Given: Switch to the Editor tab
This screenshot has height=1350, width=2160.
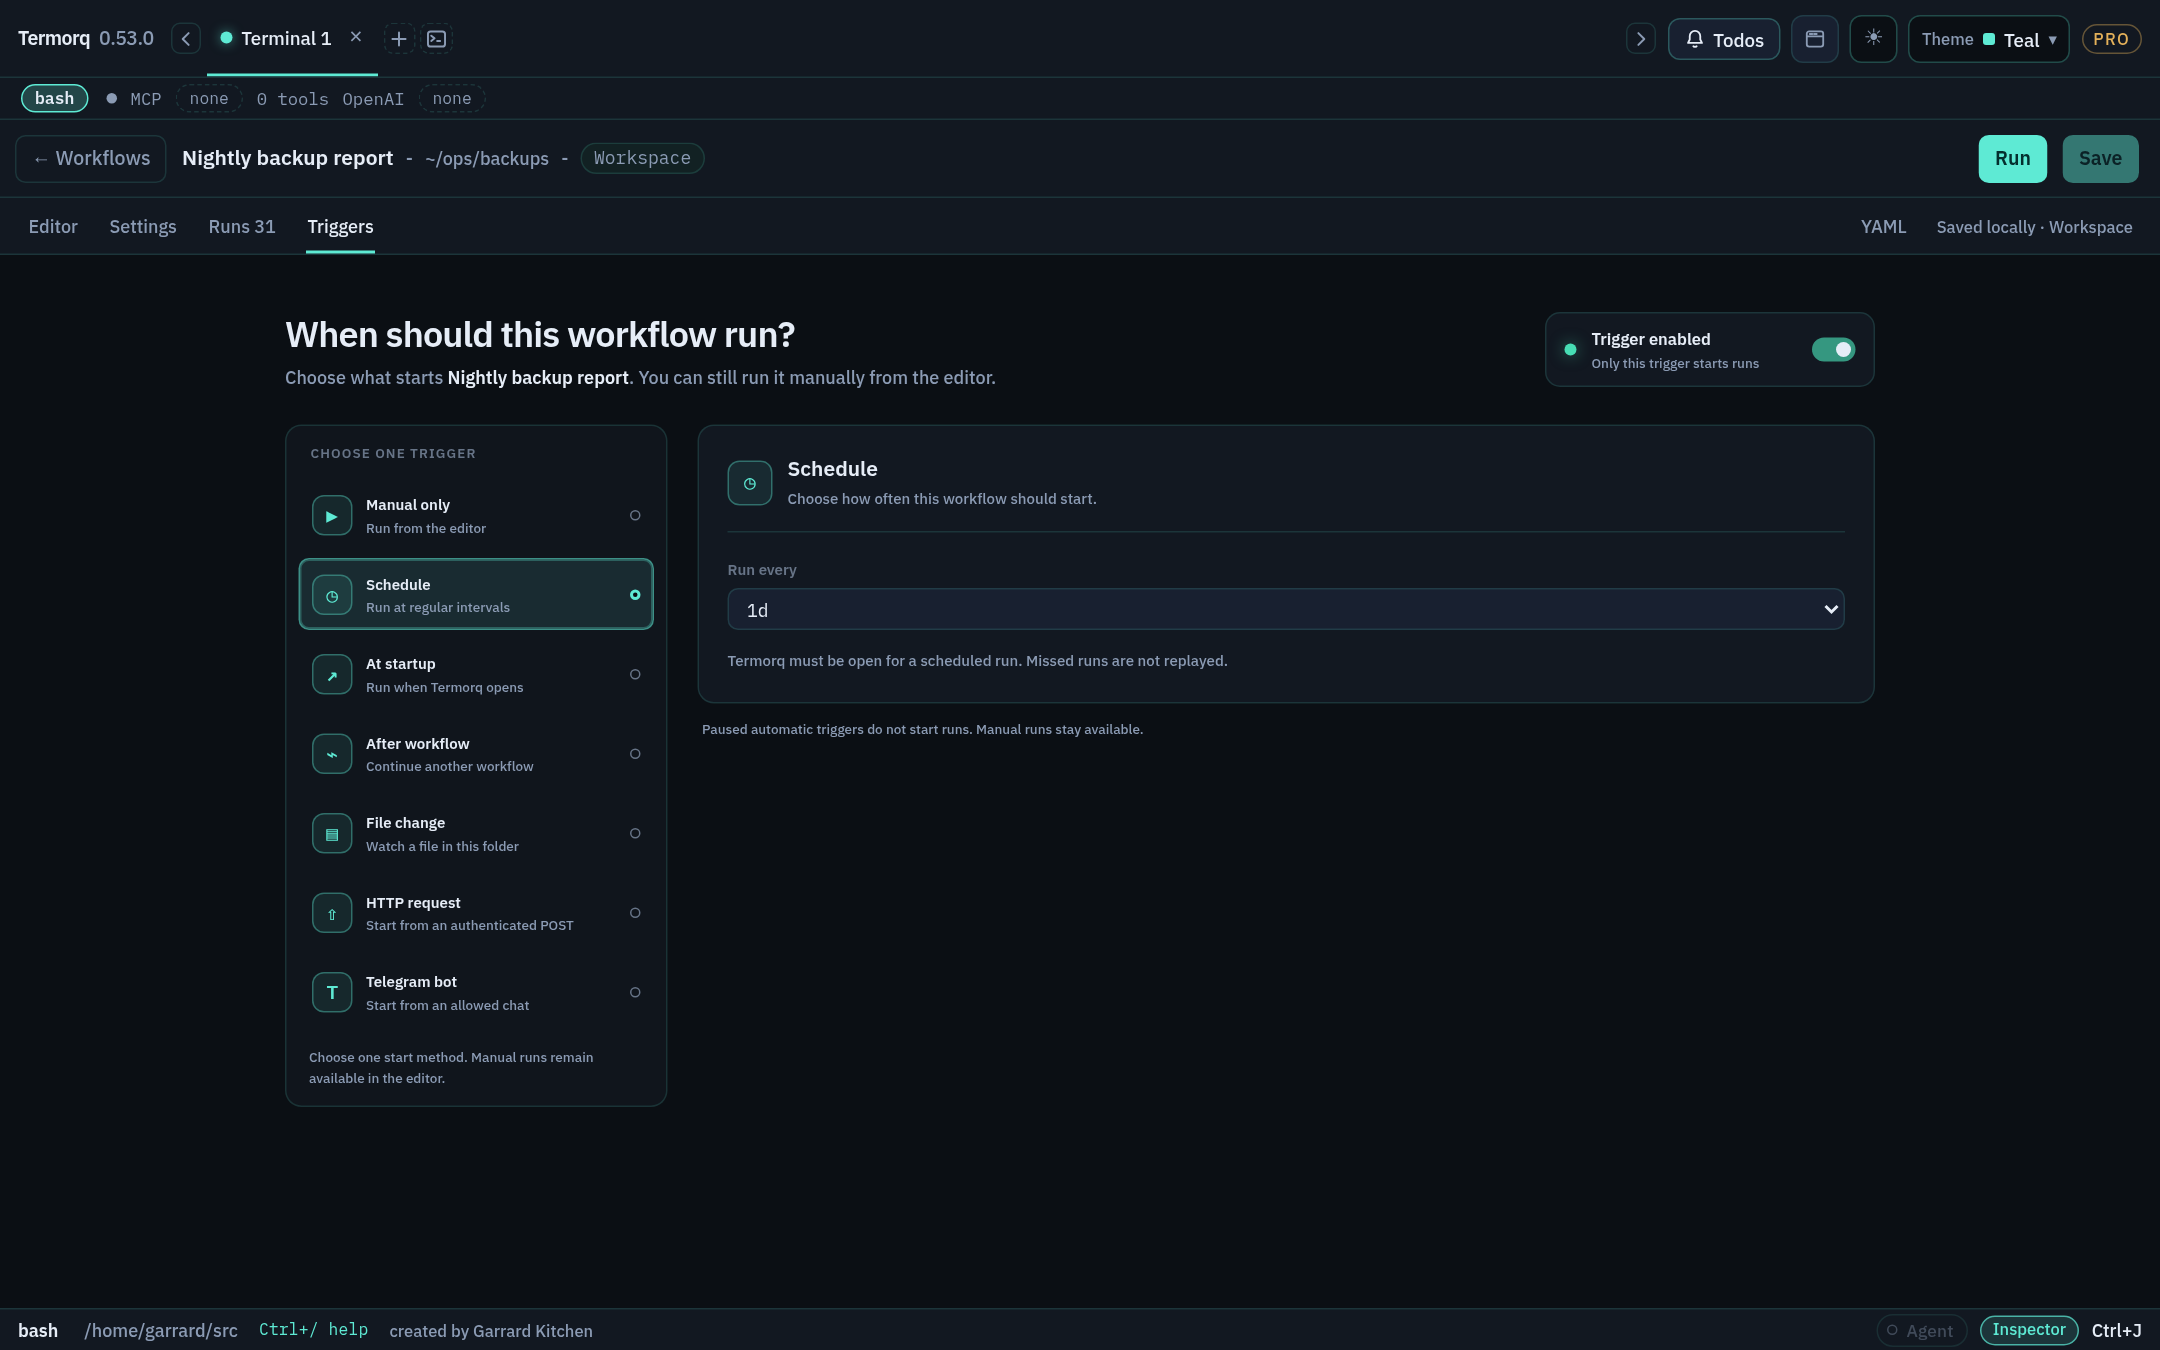Looking at the screenshot, I should point(53,227).
